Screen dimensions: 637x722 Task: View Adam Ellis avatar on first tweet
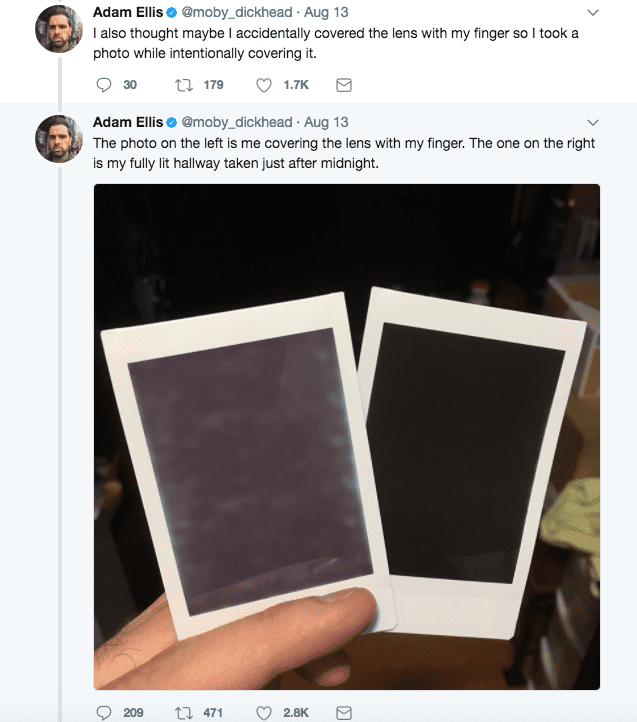(x=59, y=29)
